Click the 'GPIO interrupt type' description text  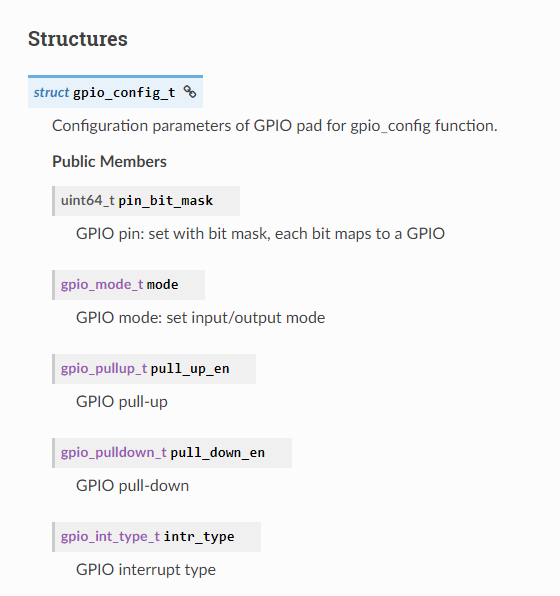pos(146,570)
